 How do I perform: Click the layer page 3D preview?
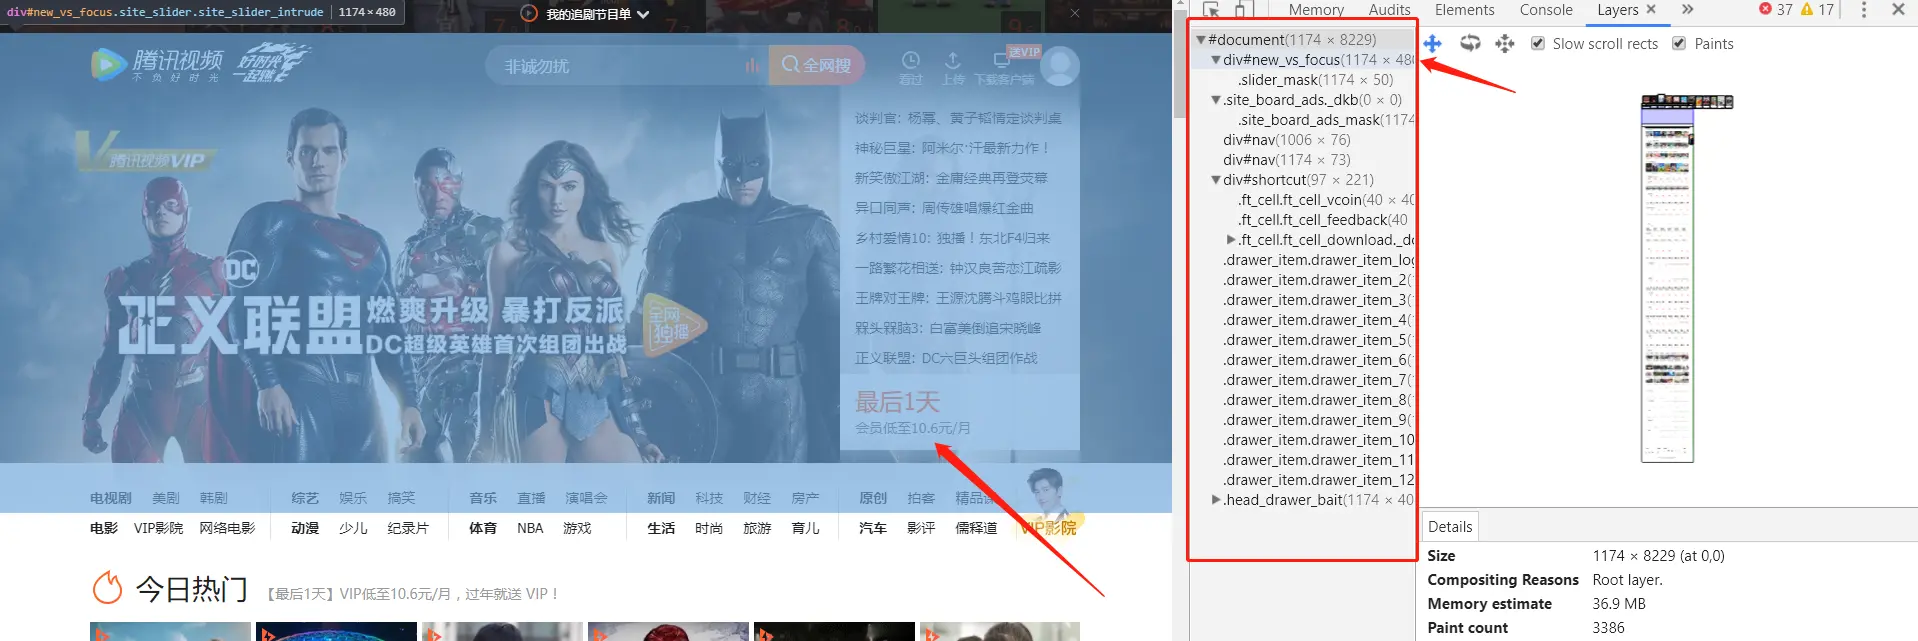(1667, 278)
